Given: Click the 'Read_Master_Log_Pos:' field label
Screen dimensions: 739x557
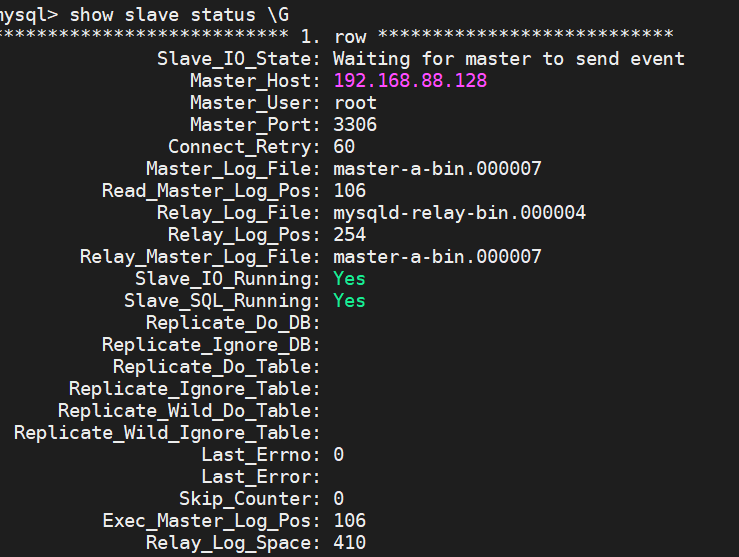Looking at the screenshot, I should tap(211, 191).
